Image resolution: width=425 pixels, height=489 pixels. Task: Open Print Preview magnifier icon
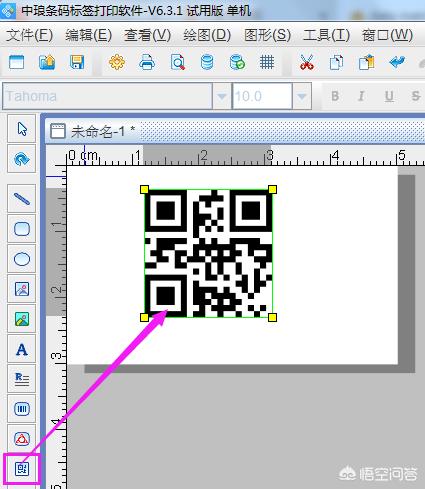pyautogui.click(x=177, y=62)
